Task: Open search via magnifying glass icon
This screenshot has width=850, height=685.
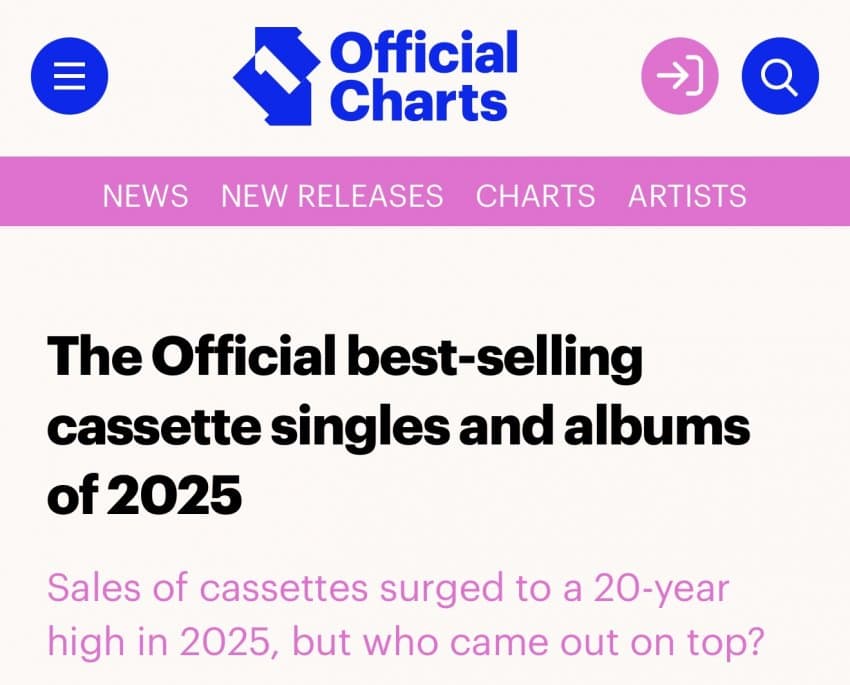Action: tap(780, 76)
